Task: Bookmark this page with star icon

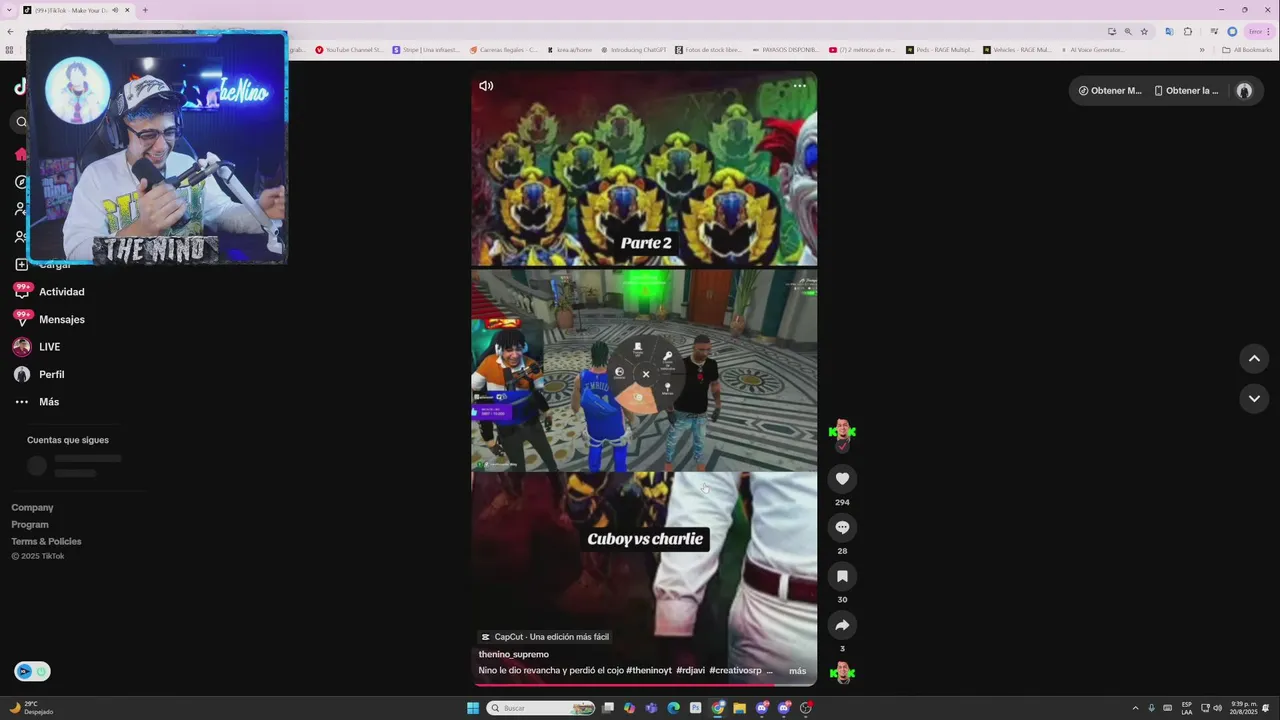Action: [x=1145, y=31]
